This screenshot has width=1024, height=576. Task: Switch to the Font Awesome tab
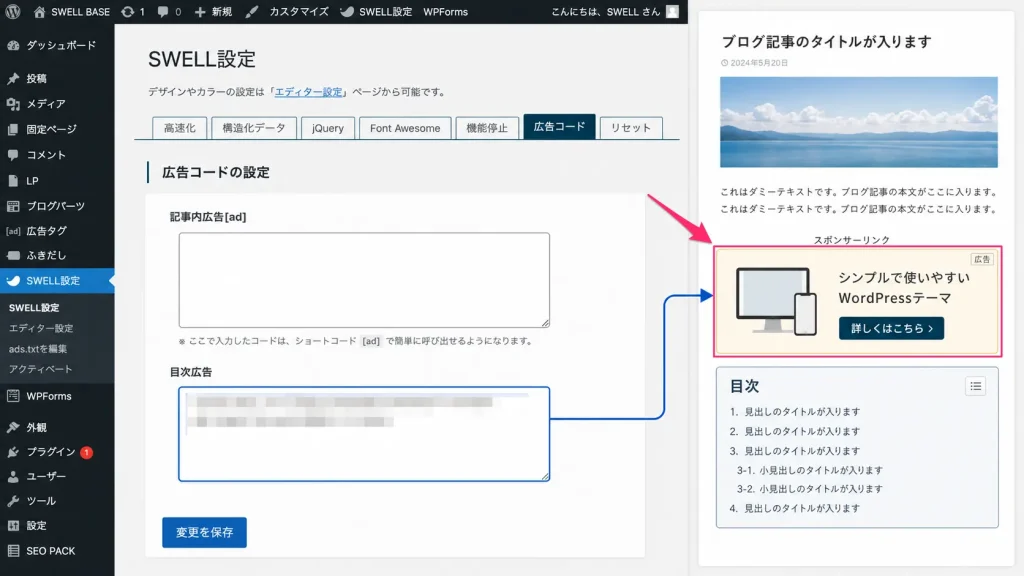point(405,128)
